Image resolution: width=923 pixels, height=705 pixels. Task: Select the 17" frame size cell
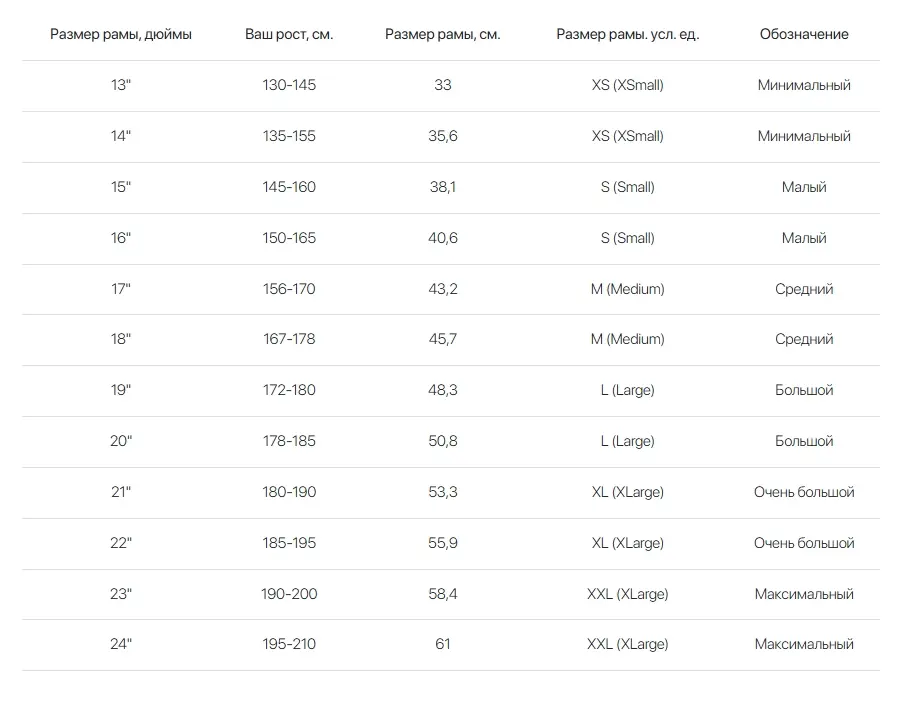point(121,289)
